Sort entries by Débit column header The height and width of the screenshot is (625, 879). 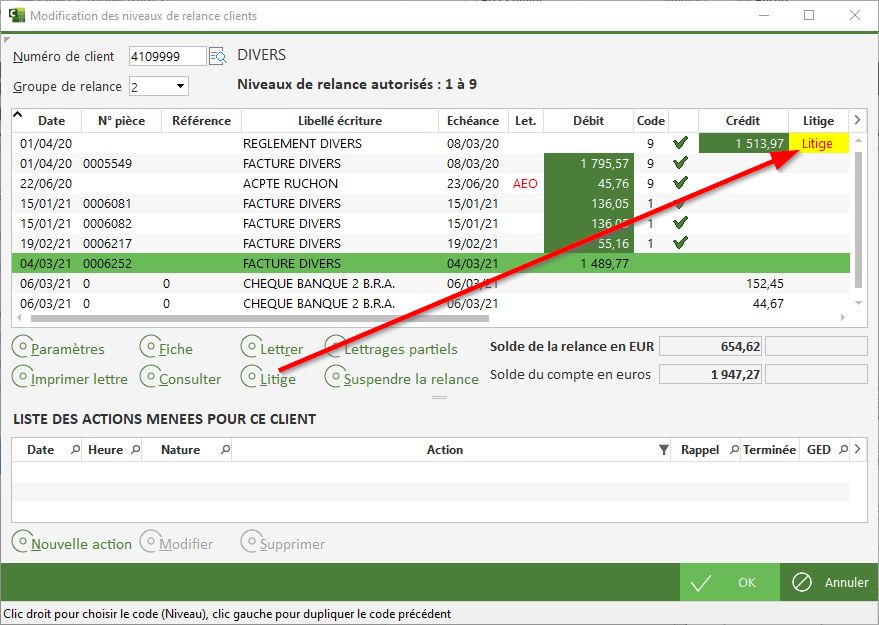(x=588, y=121)
